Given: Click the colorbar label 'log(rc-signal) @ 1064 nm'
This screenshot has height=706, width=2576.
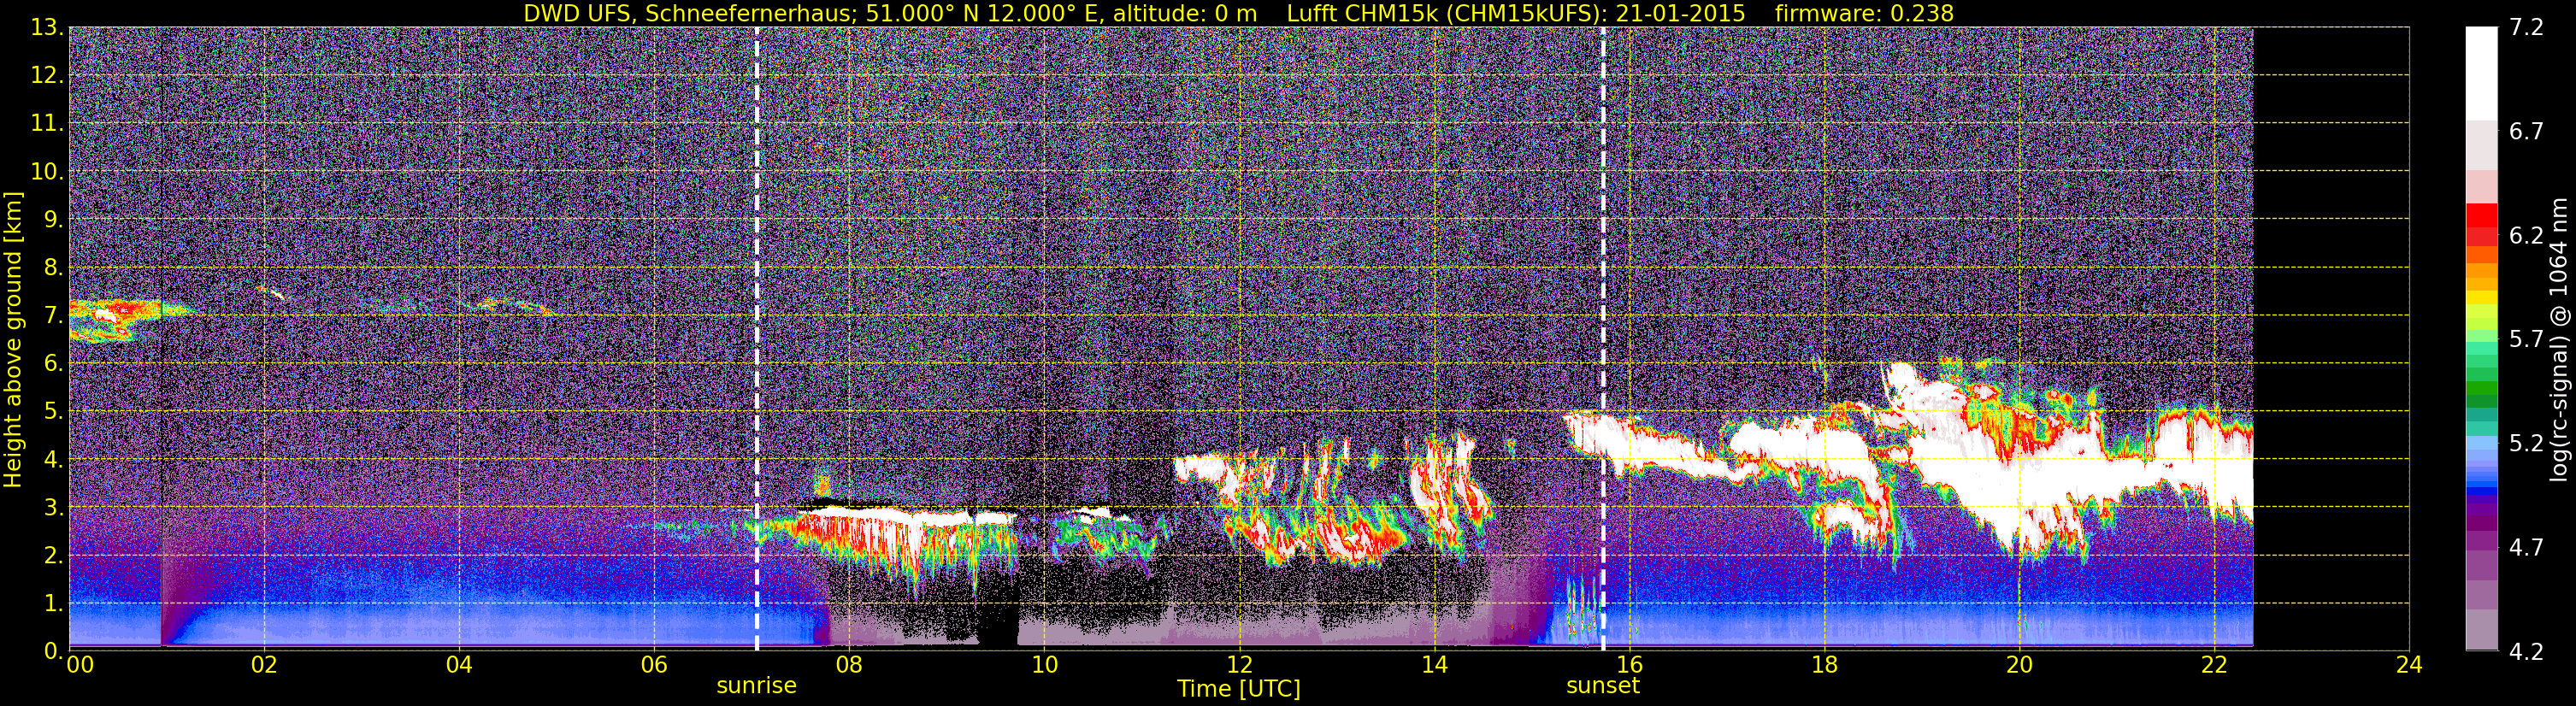Looking at the screenshot, I should 2557,339.
